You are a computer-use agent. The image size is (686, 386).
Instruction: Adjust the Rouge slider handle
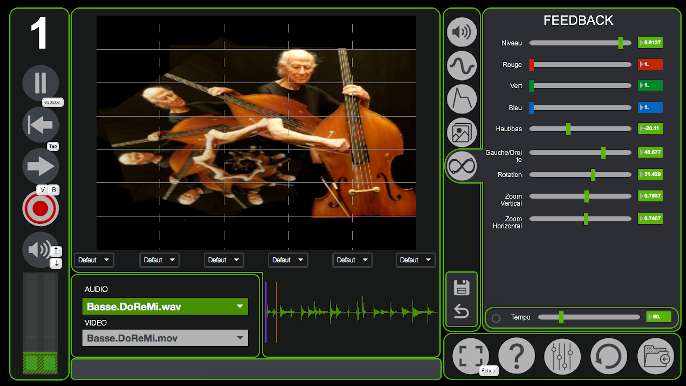pos(532,65)
